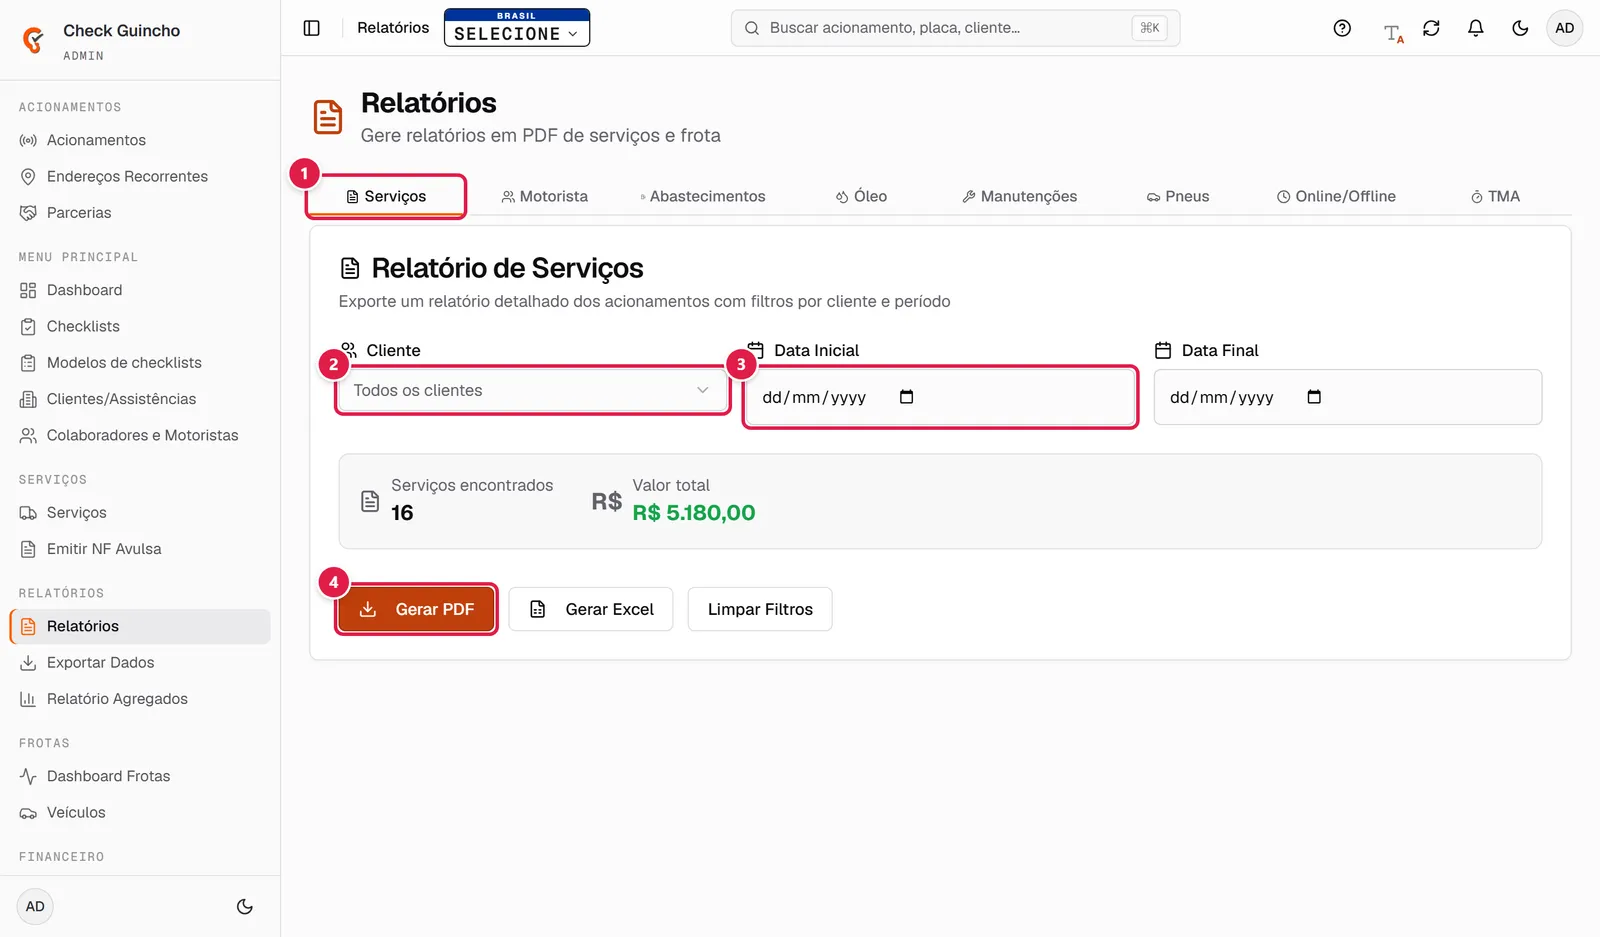Open the notifications bell icon
The height and width of the screenshot is (937, 1600).
[1475, 28]
